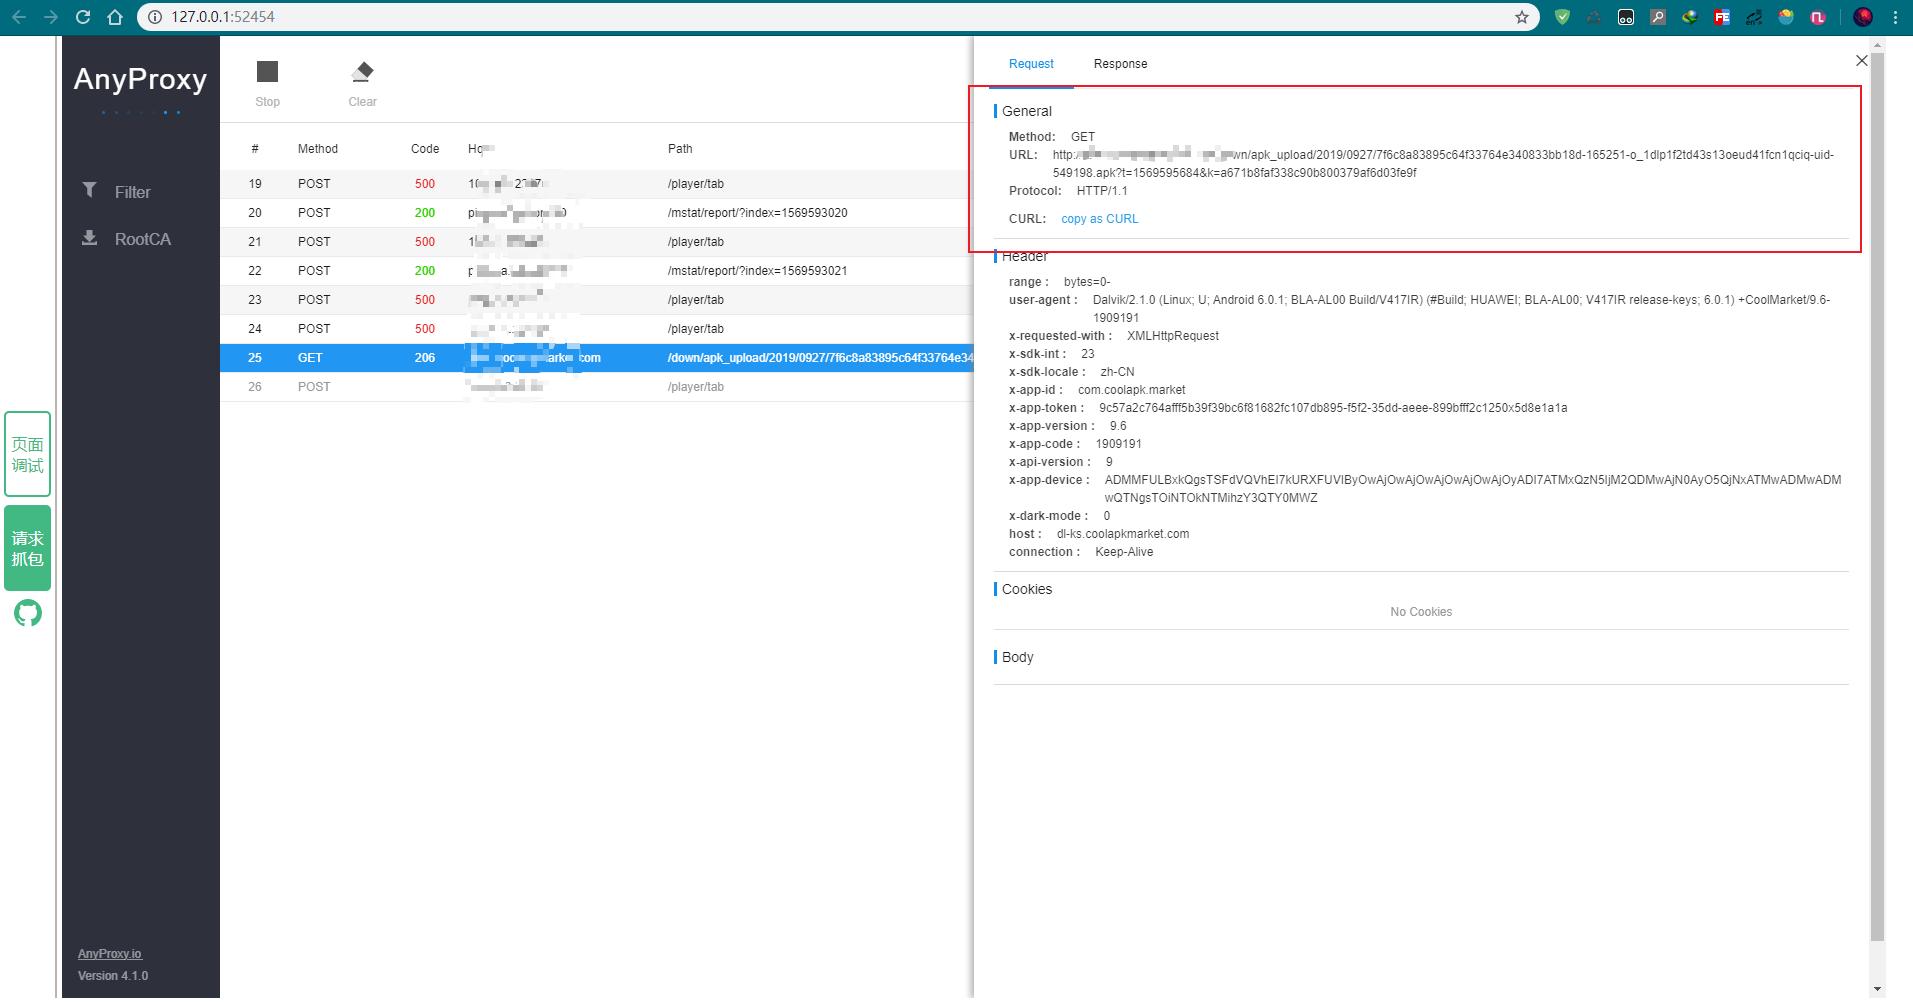Viewport: 1913px width, 1002px height.
Task: Click the Body section heading
Action: pos(1018,657)
